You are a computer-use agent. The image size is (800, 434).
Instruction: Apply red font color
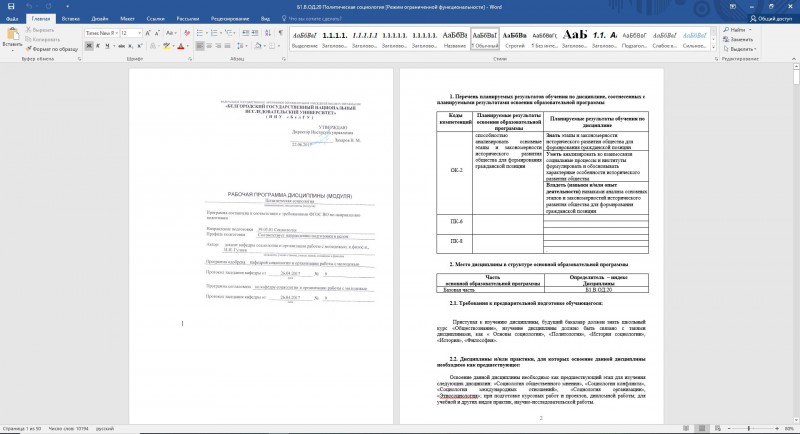coord(180,46)
